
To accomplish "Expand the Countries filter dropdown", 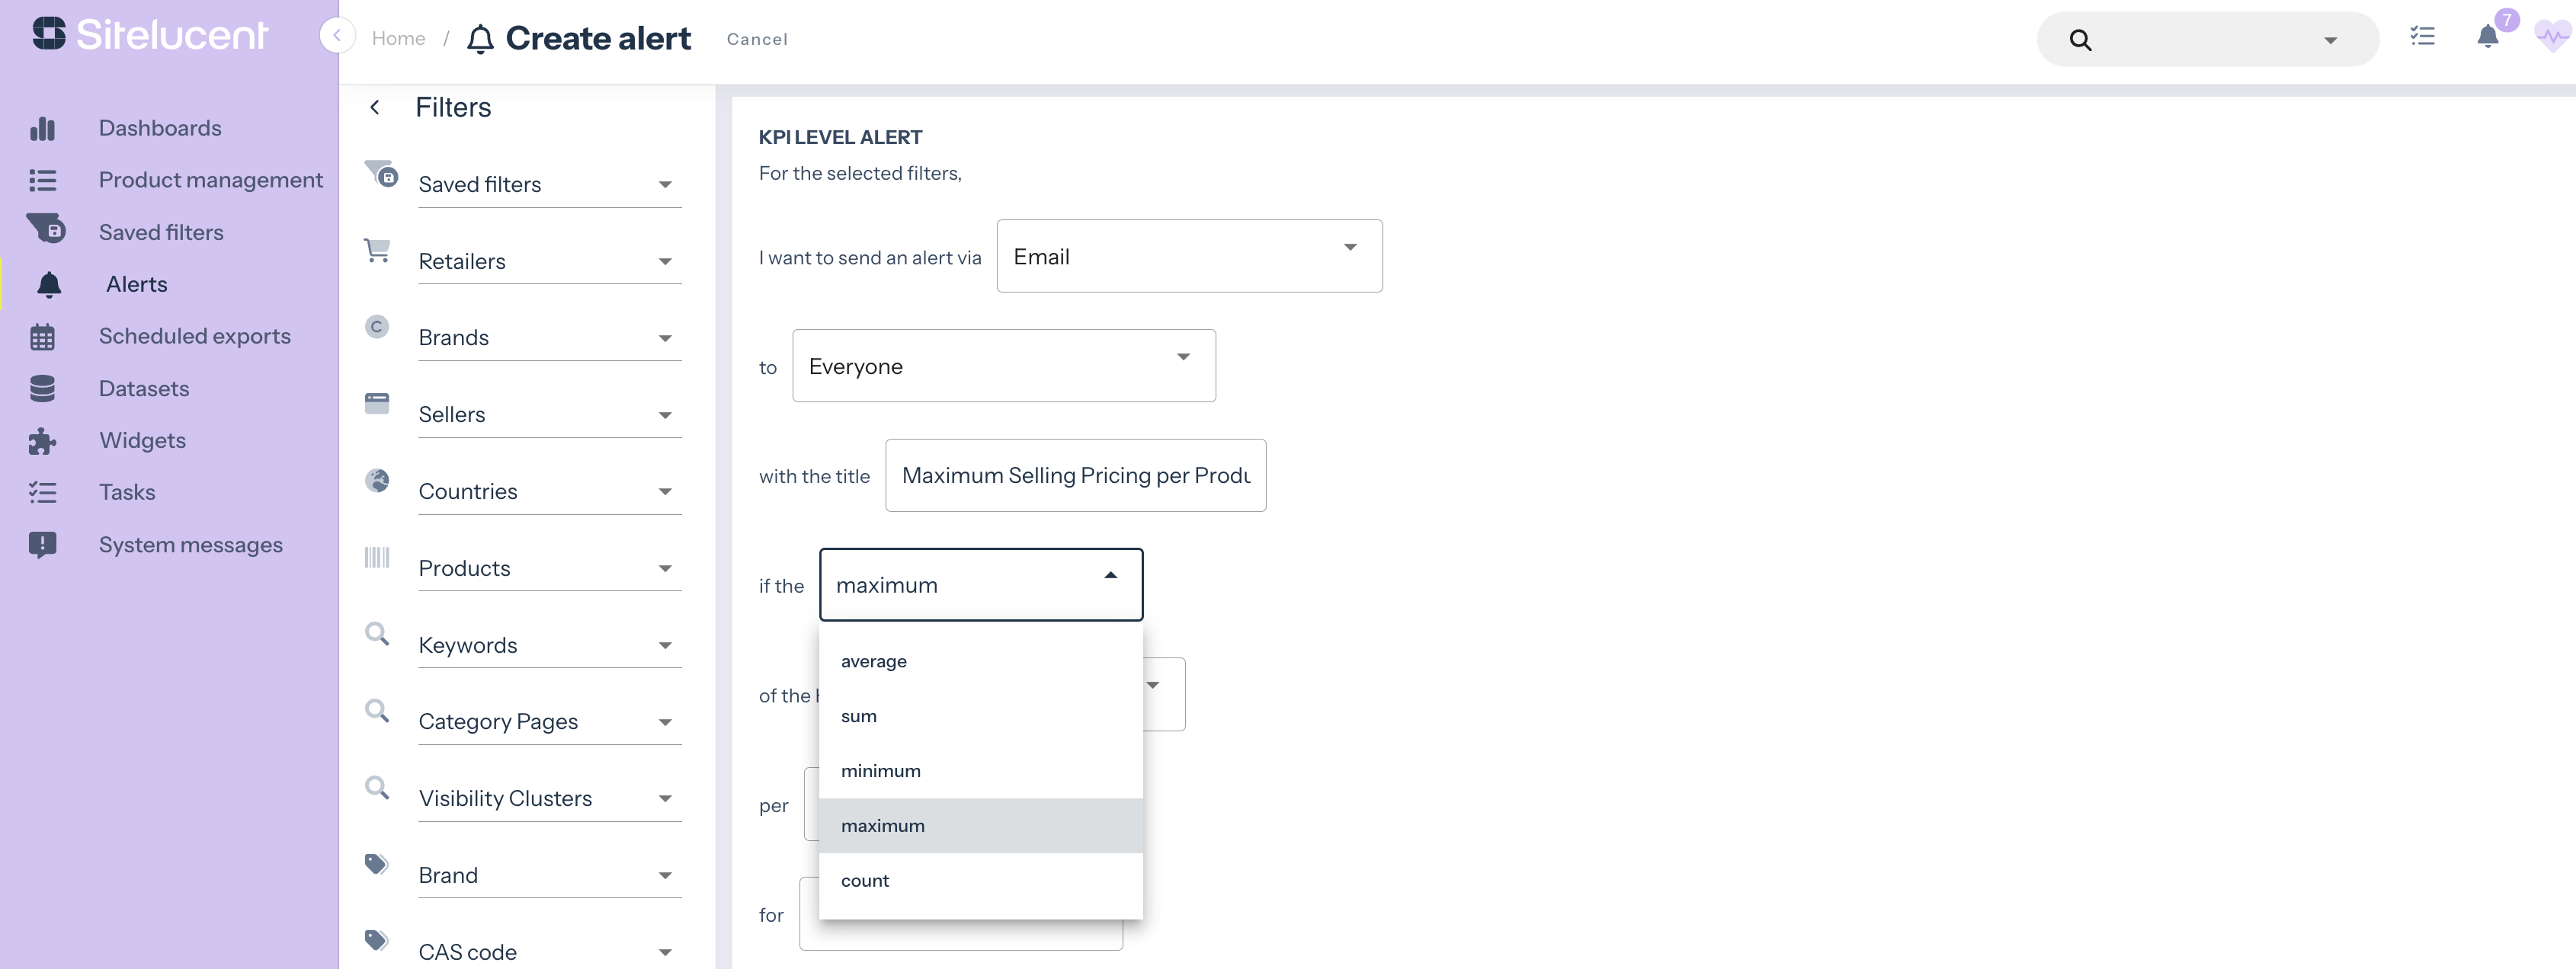I will [549, 492].
